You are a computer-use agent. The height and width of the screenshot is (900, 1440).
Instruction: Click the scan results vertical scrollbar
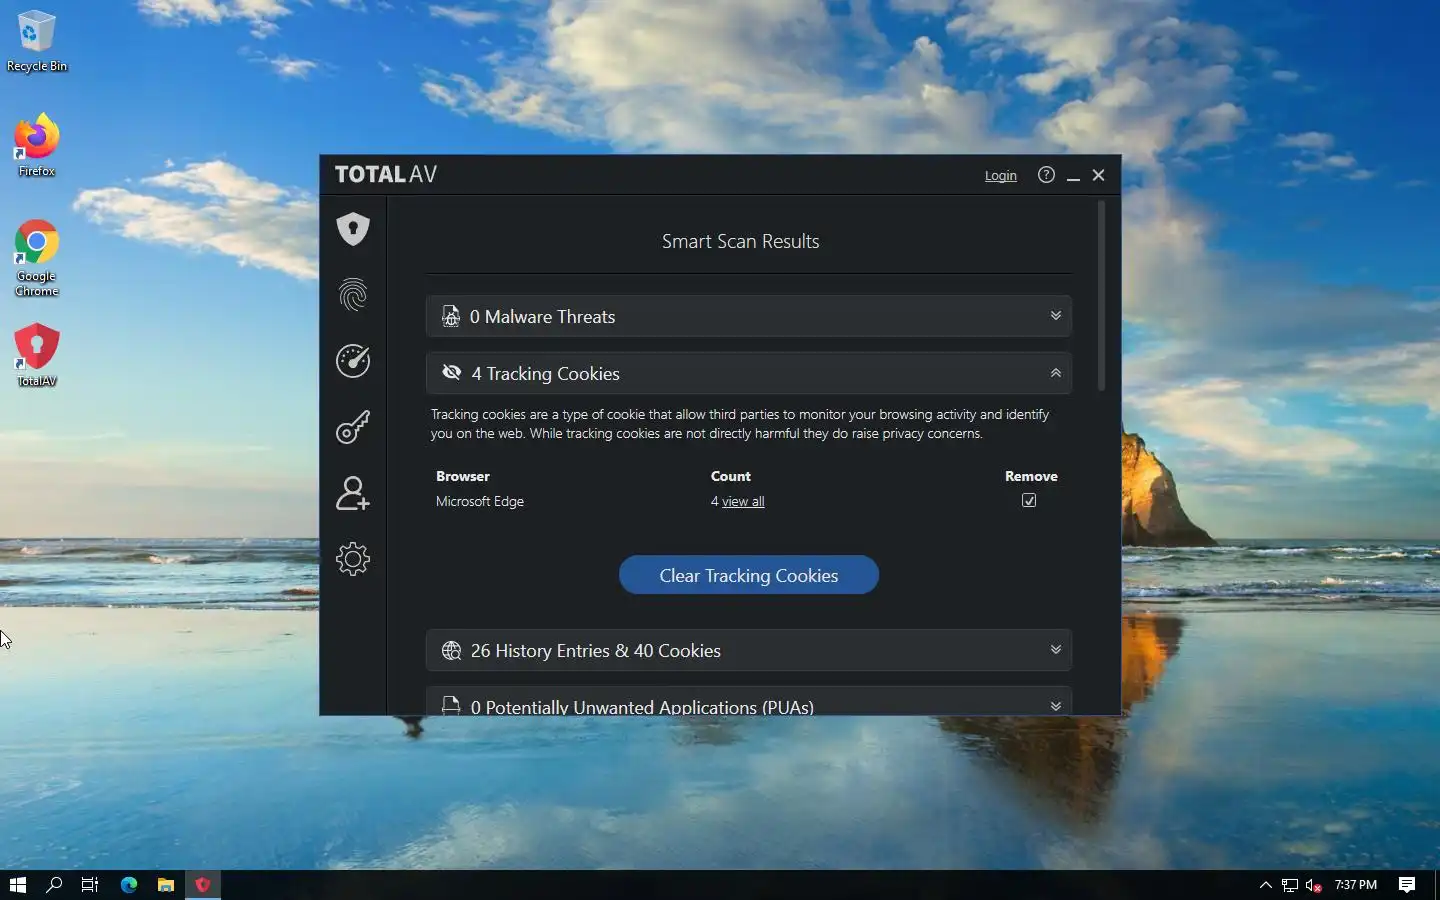coord(1101,295)
